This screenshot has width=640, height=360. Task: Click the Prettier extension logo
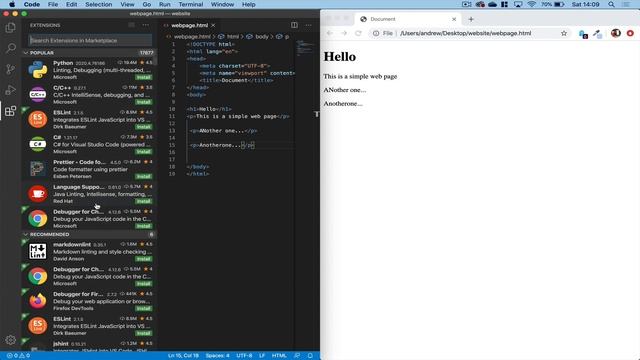coord(38,169)
